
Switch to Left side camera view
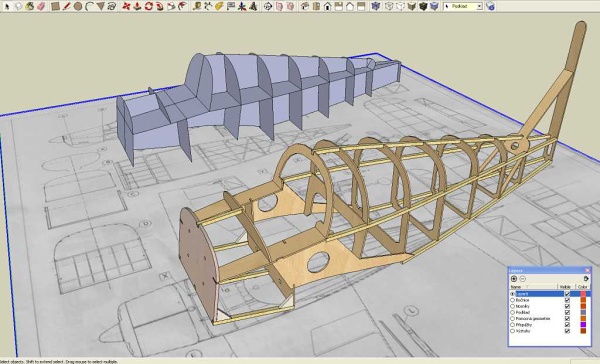tap(361, 6)
